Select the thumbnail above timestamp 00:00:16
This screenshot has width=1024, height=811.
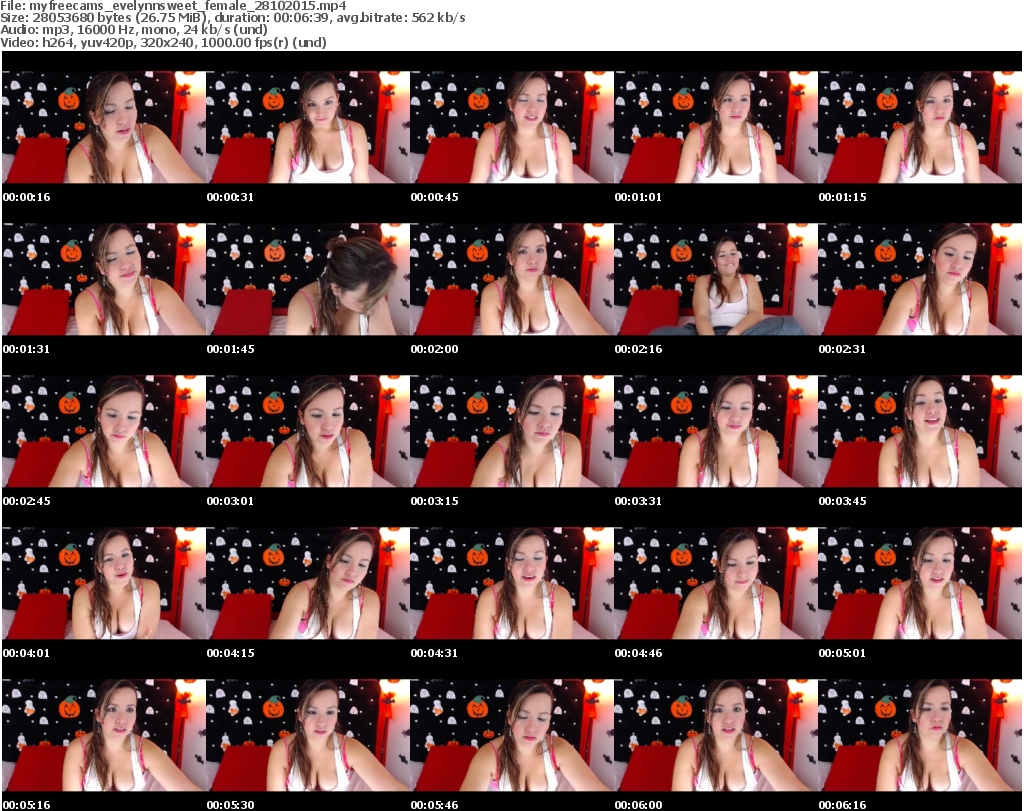(x=104, y=127)
